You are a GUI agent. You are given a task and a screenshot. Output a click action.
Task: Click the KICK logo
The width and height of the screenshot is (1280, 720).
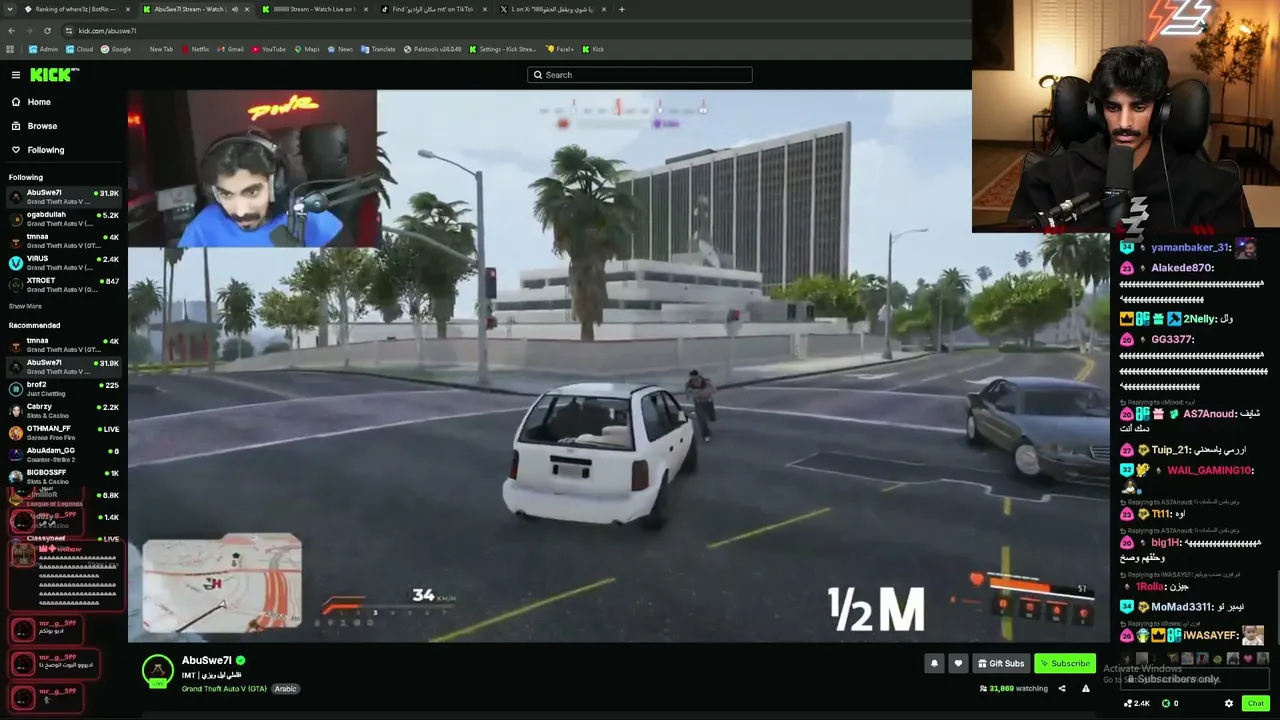click(x=54, y=75)
